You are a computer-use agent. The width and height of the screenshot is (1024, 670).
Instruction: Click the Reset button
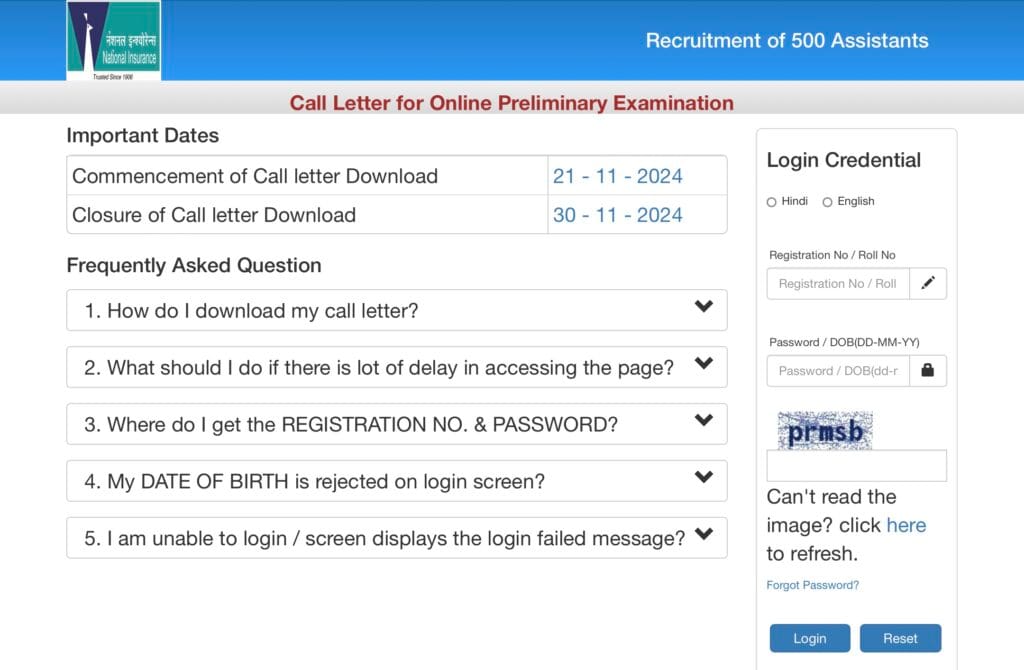click(x=901, y=638)
